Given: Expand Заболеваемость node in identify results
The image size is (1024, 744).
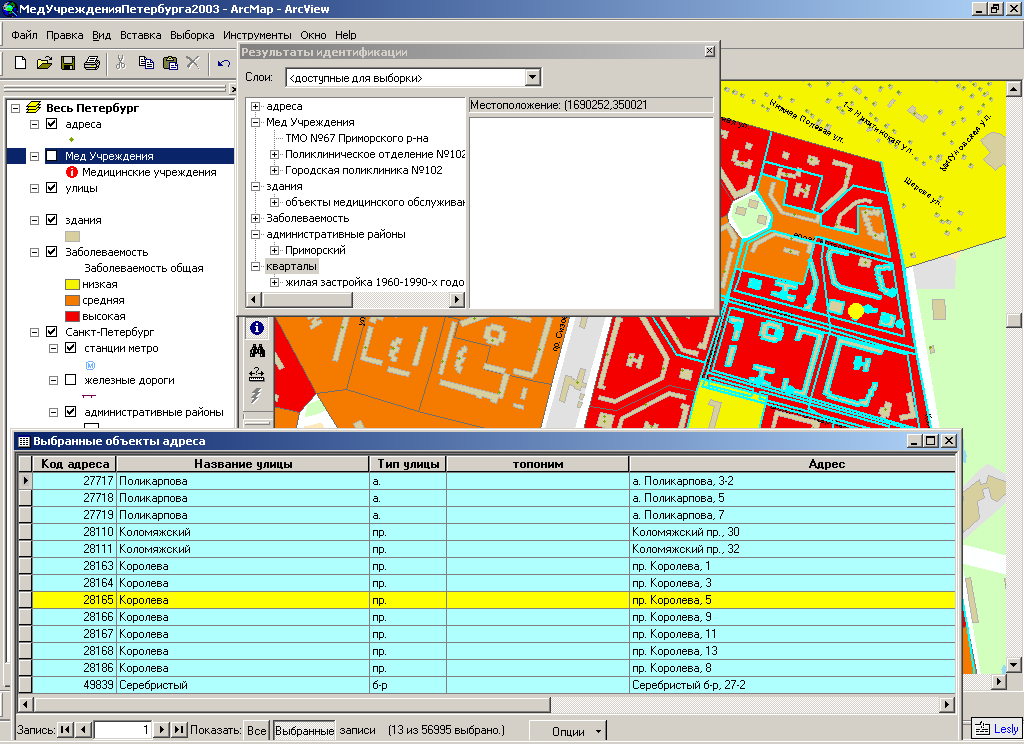Looking at the screenshot, I should [x=255, y=218].
